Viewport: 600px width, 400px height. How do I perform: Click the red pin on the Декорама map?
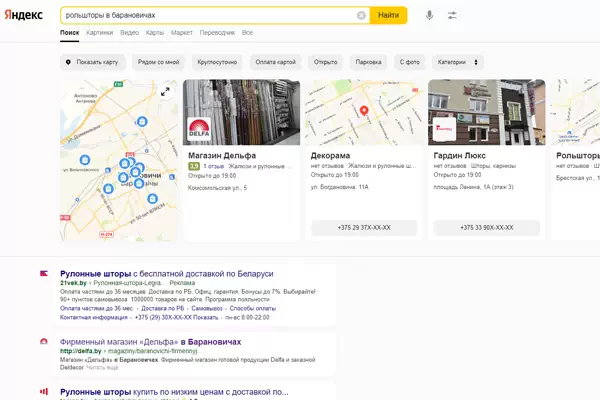[x=365, y=110]
